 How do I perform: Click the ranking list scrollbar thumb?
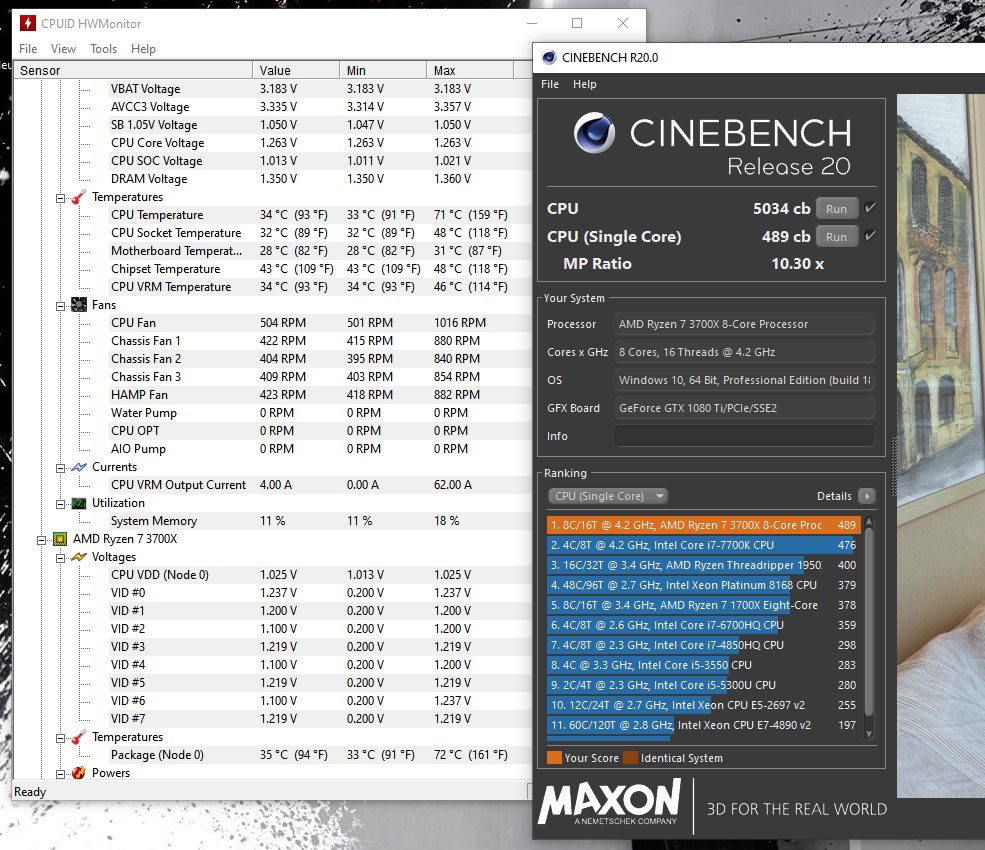click(x=869, y=622)
